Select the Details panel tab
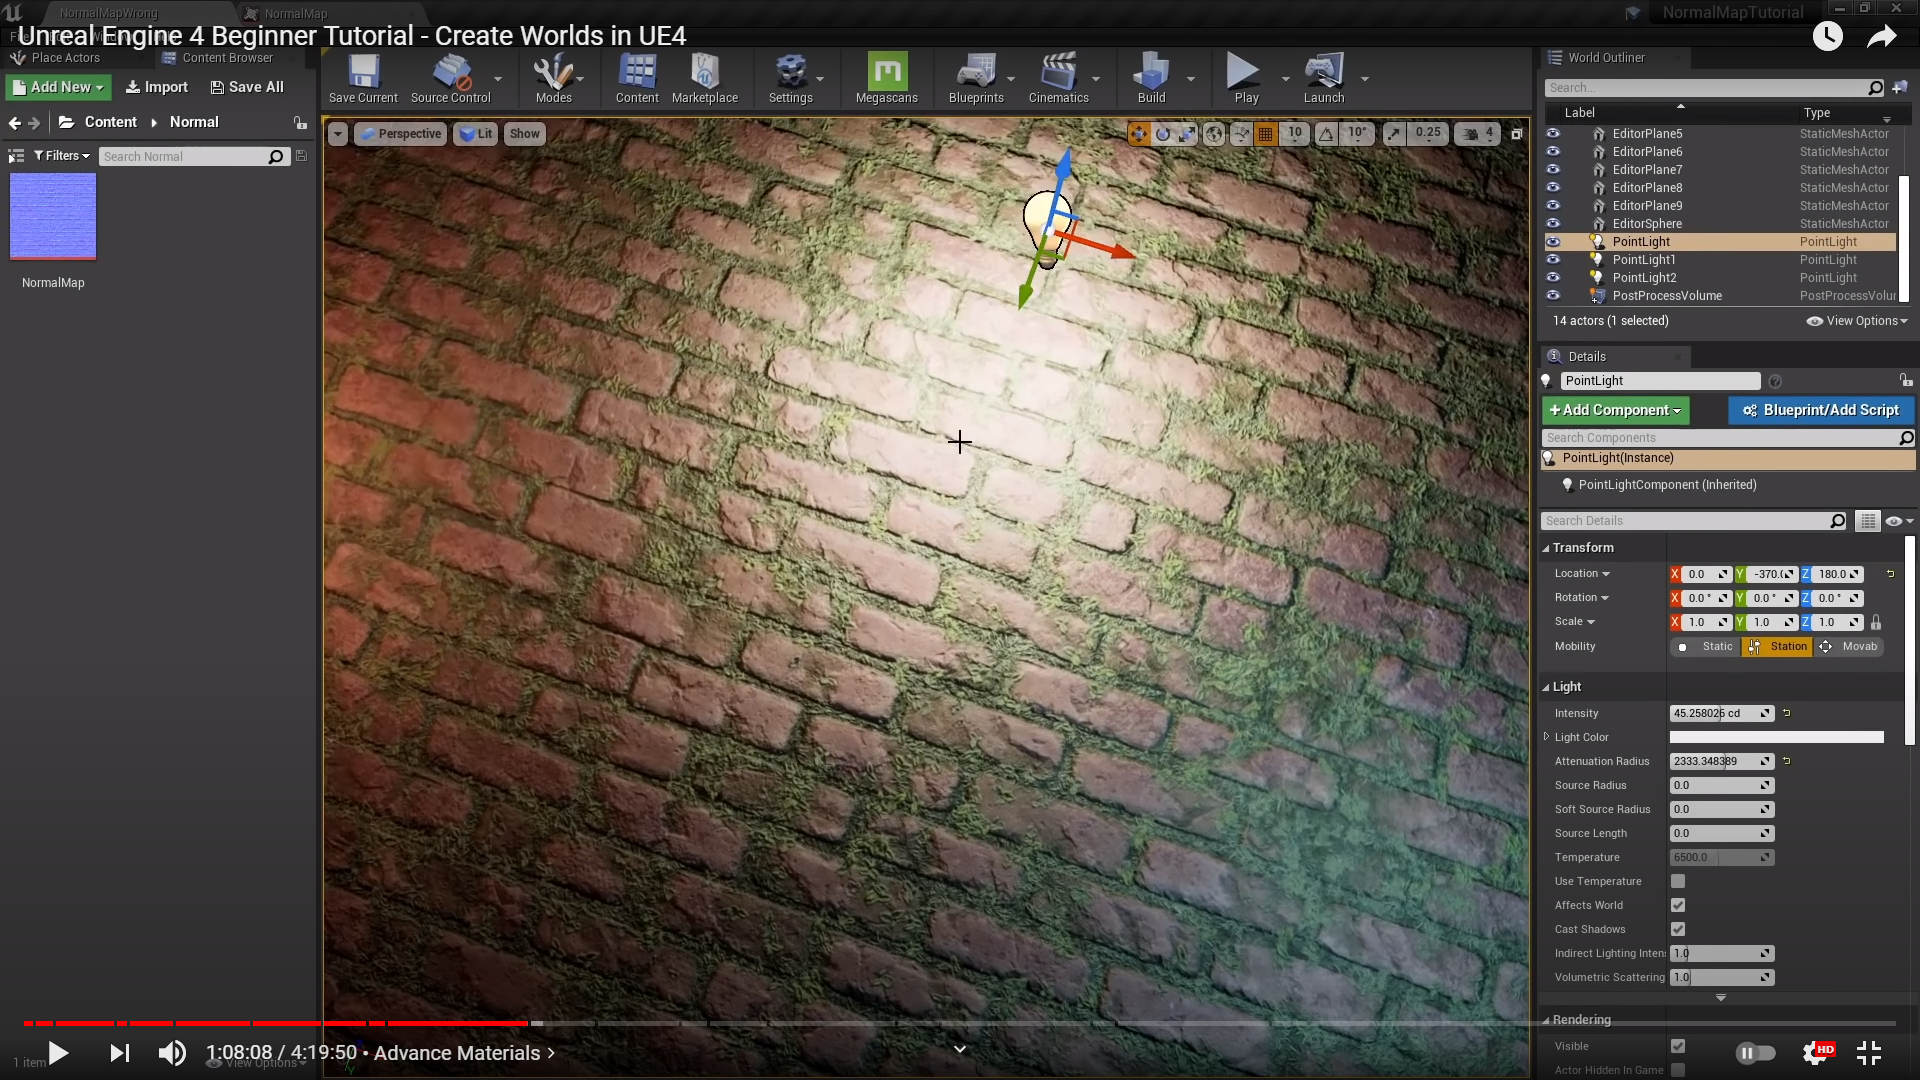Image resolution: width=1920 pixels, height=1080 pixels. coord(1586,356)
